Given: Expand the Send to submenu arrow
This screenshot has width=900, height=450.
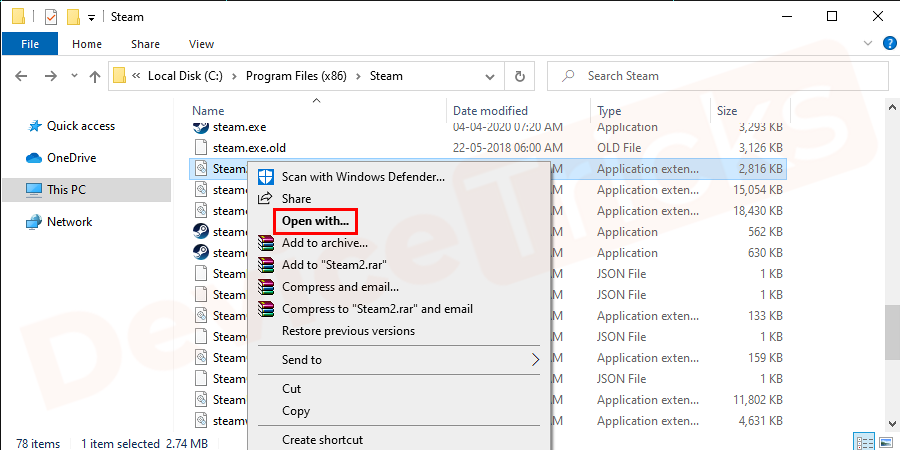Looking at the screenshot, I should click(x=535, y=360).
